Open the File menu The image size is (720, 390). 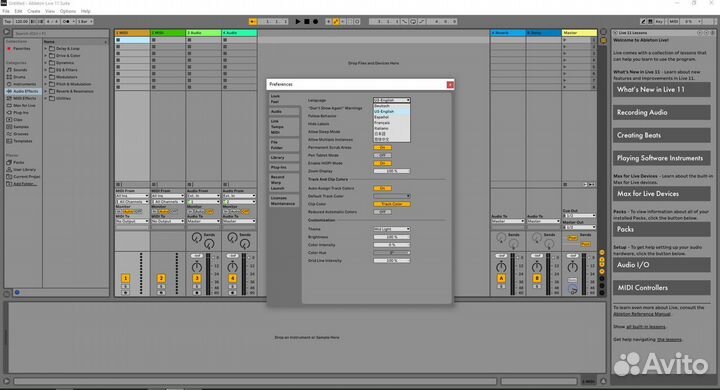[x=6, y=11]
